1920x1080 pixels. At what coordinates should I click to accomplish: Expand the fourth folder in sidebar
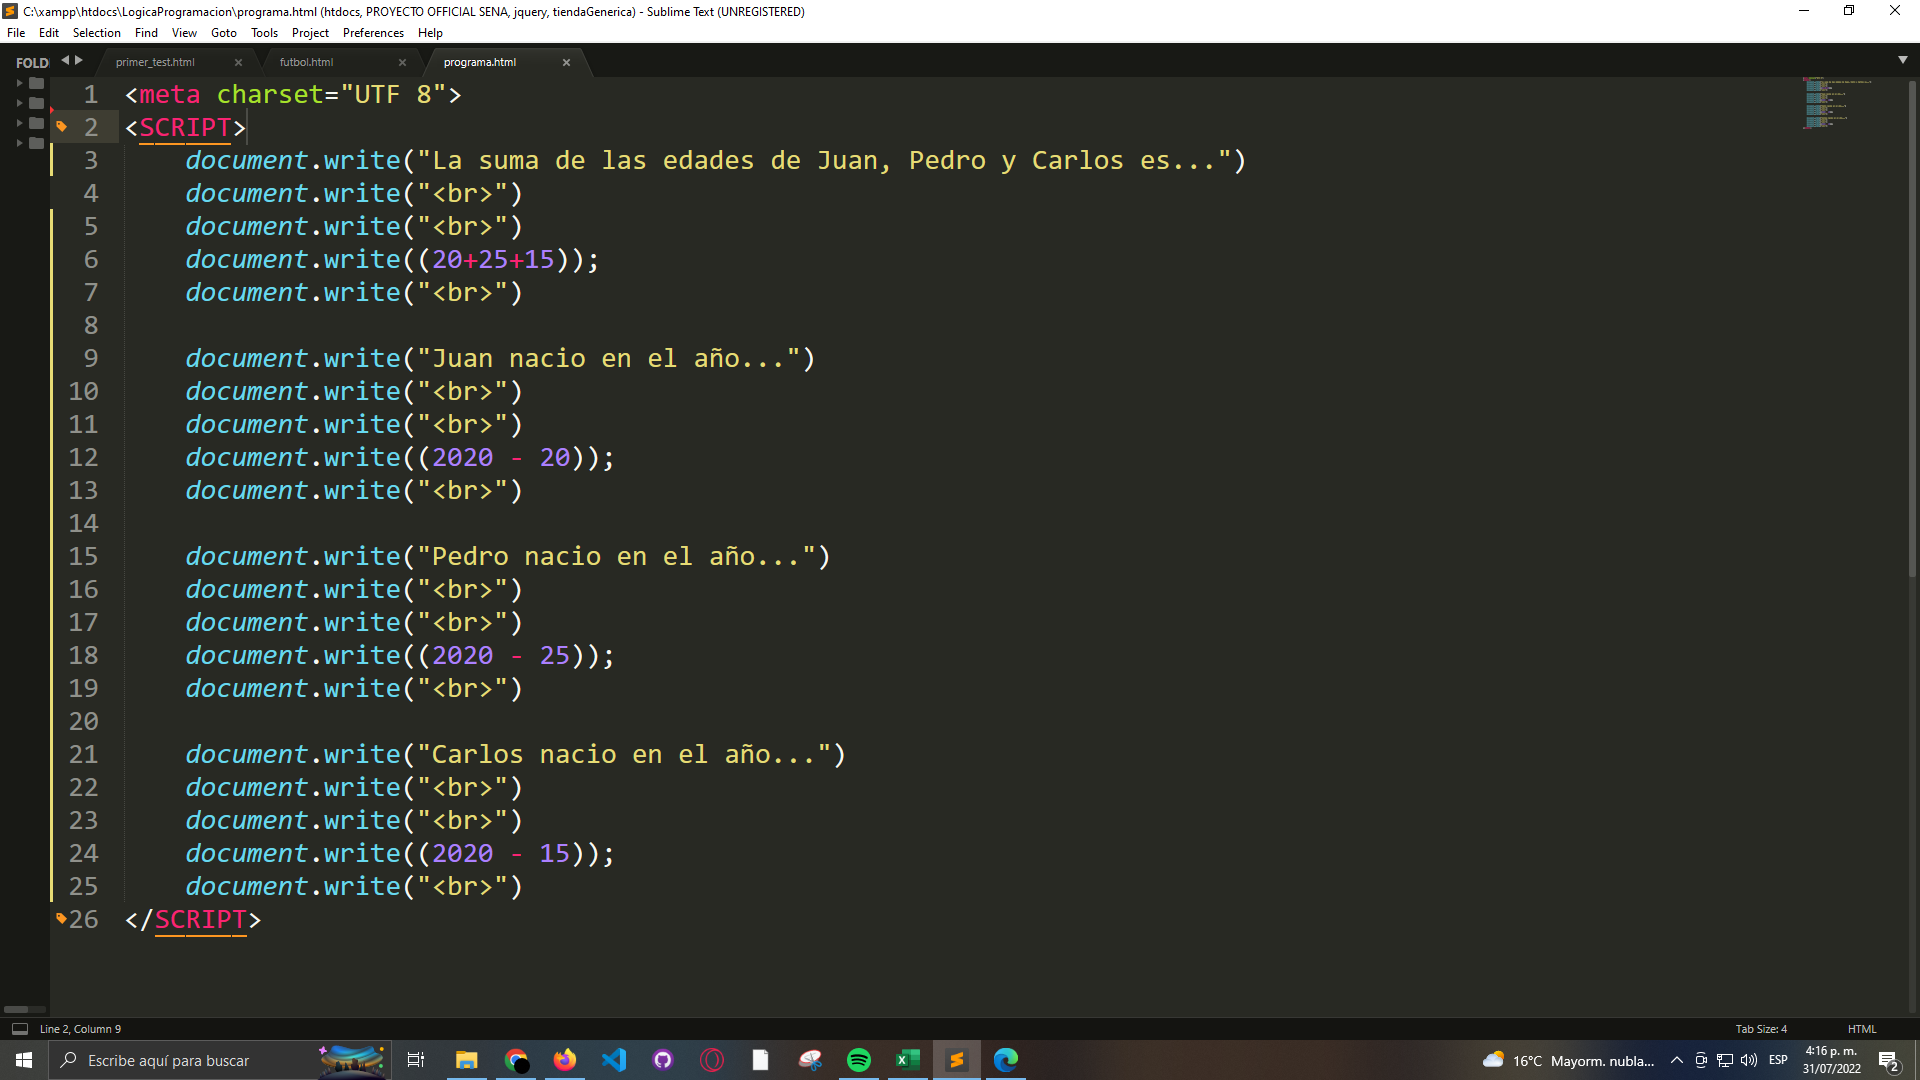19,143
